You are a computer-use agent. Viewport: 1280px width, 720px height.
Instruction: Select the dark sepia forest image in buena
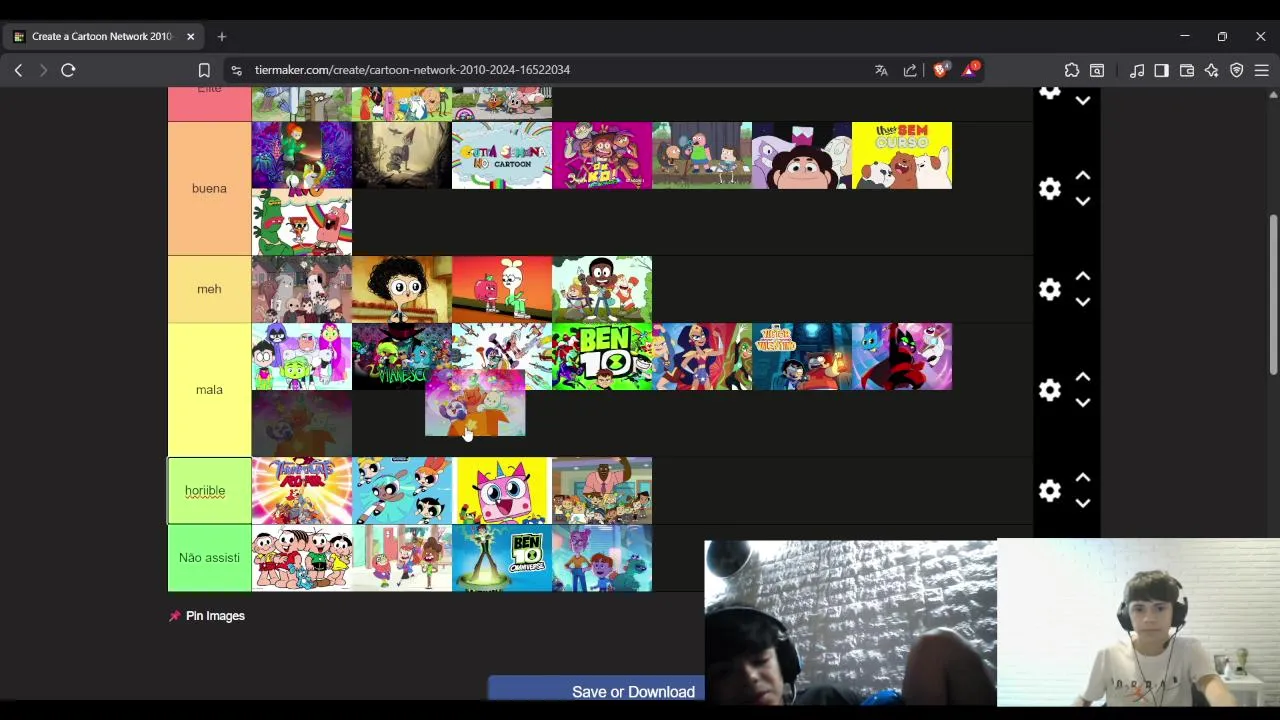(x=402, y=155)
